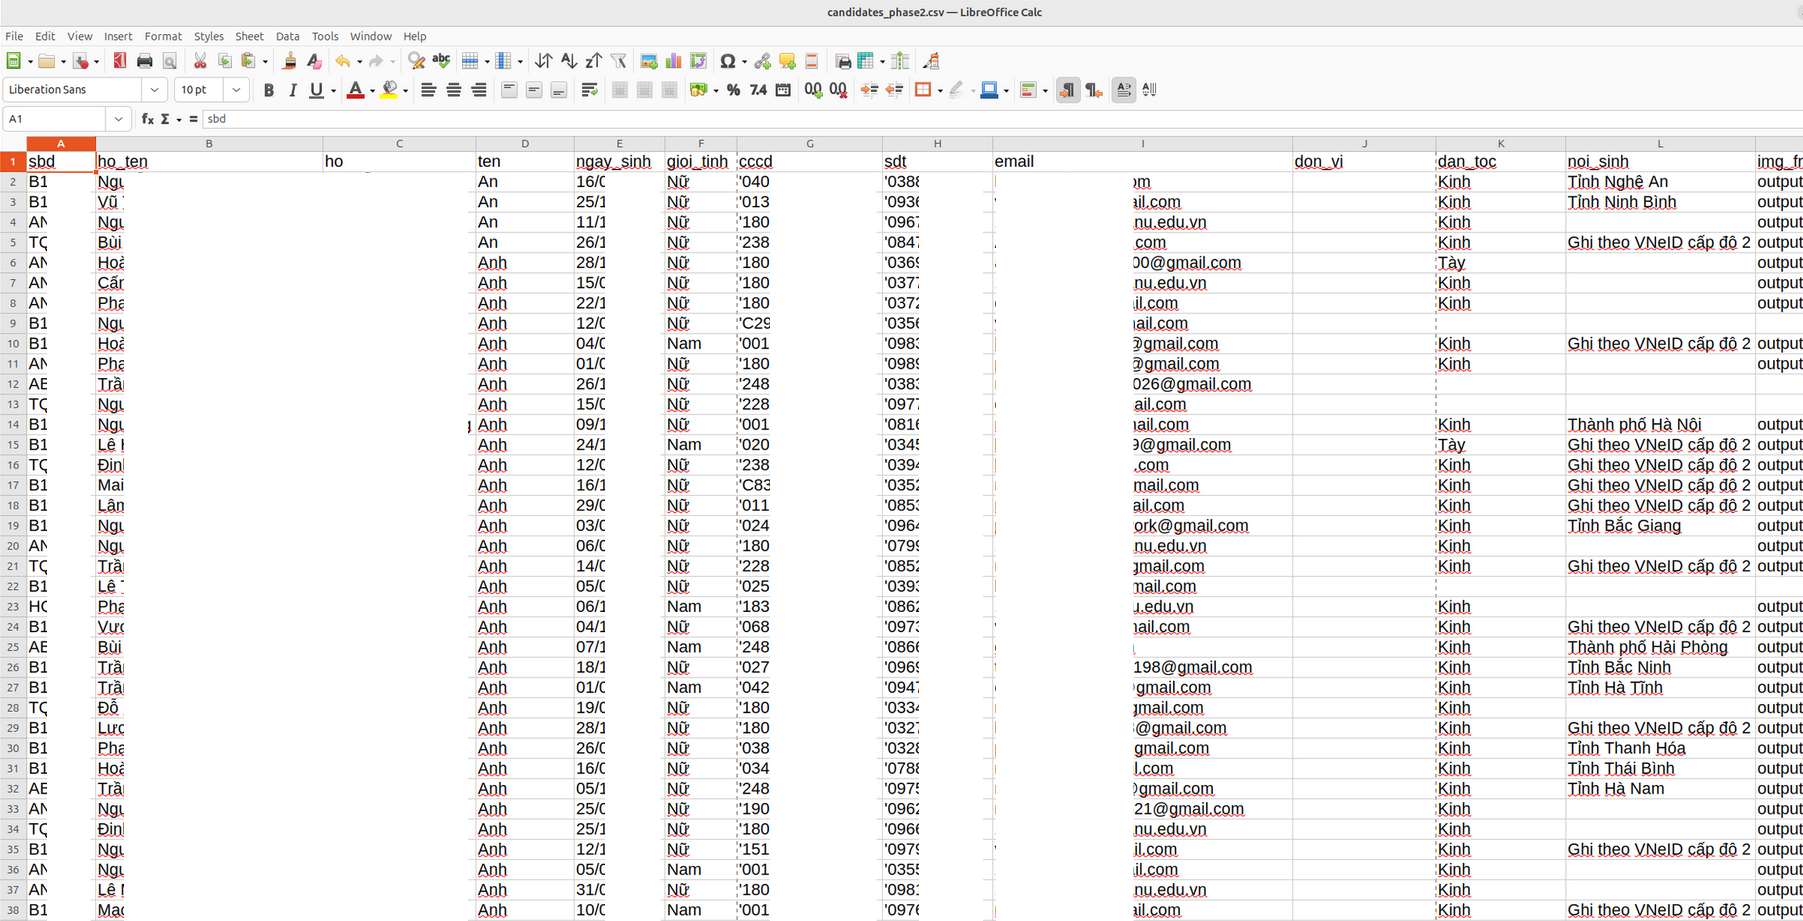Click the Undo arrow icon
1803x921 pixels.
tap(343, 61)
